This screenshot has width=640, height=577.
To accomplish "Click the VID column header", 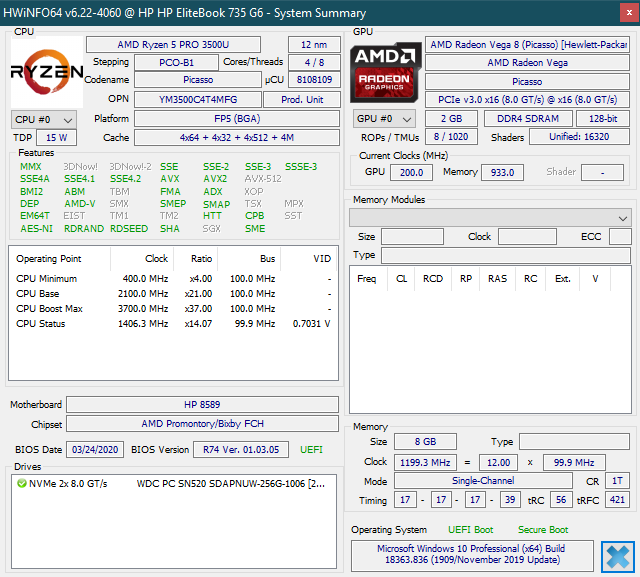I will tap(309, 259).
